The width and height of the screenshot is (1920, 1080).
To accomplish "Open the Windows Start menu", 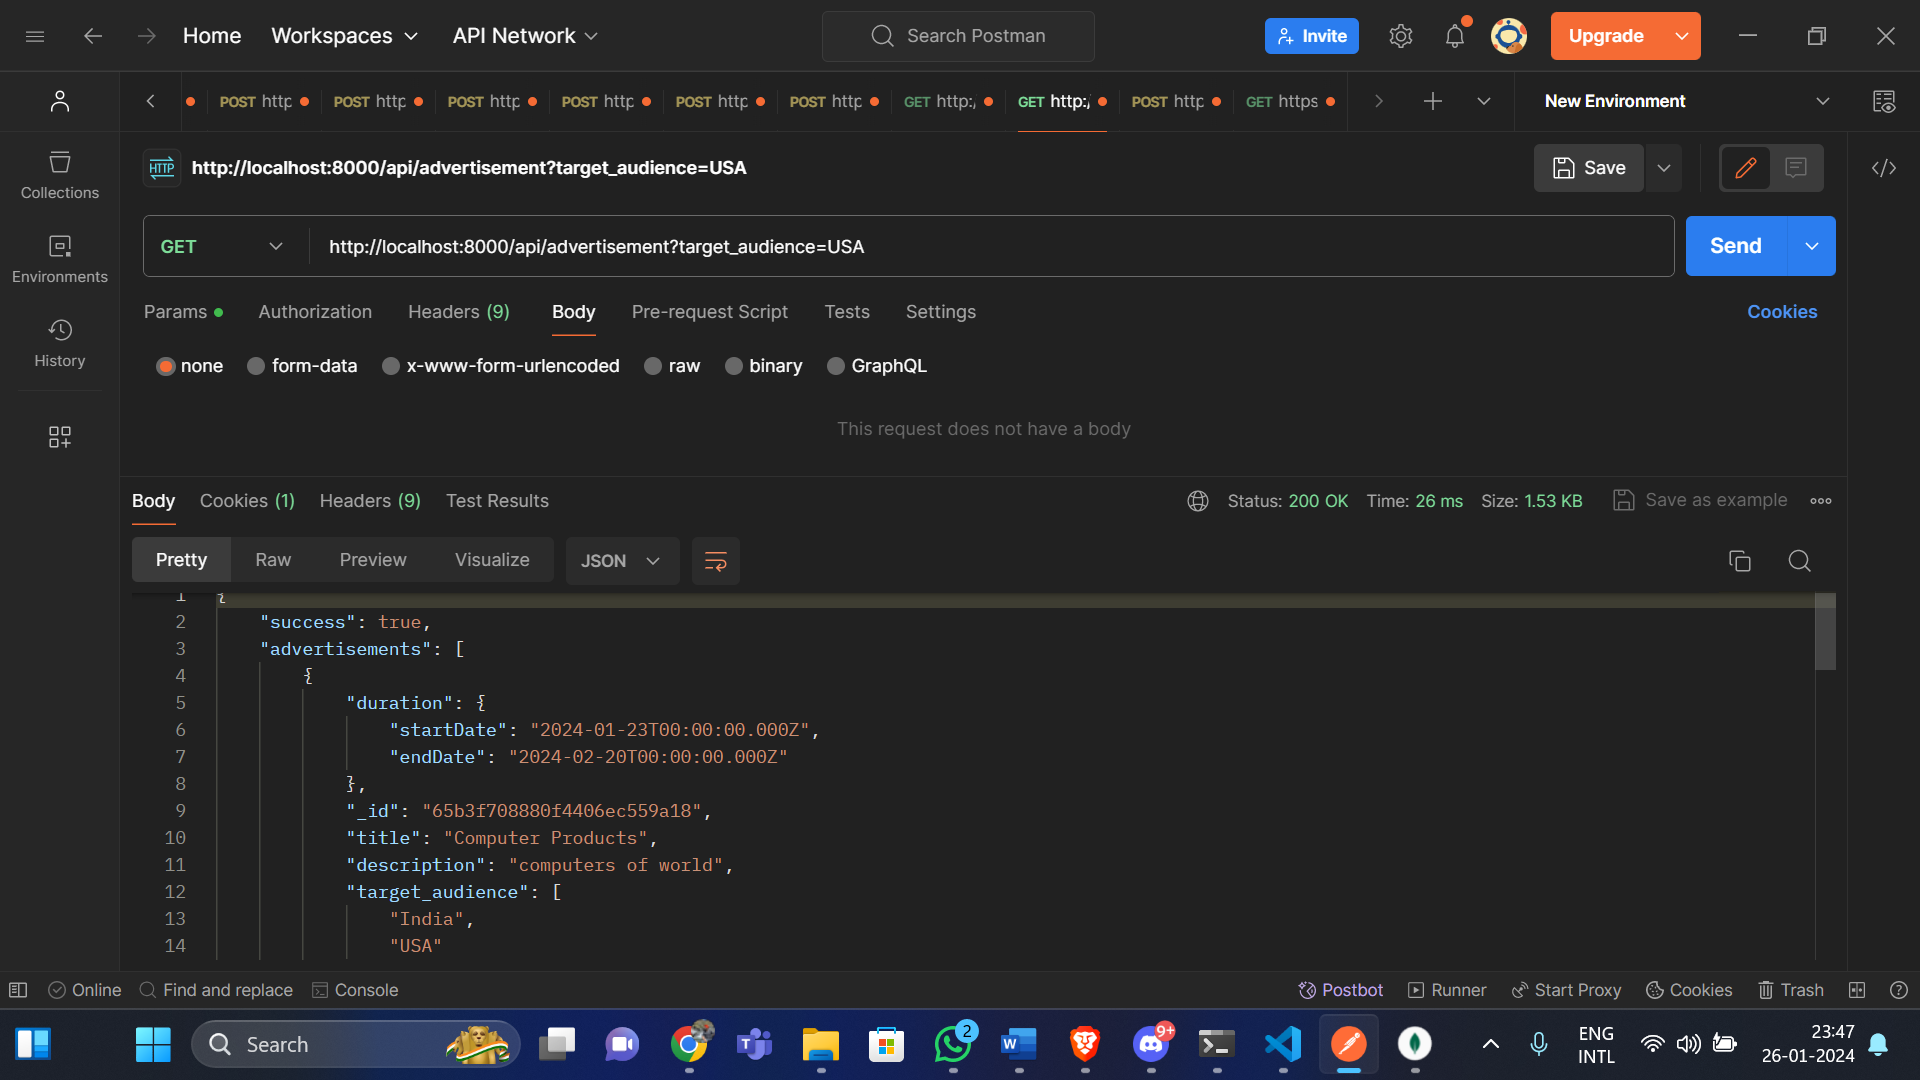I will pos(153,1044).
